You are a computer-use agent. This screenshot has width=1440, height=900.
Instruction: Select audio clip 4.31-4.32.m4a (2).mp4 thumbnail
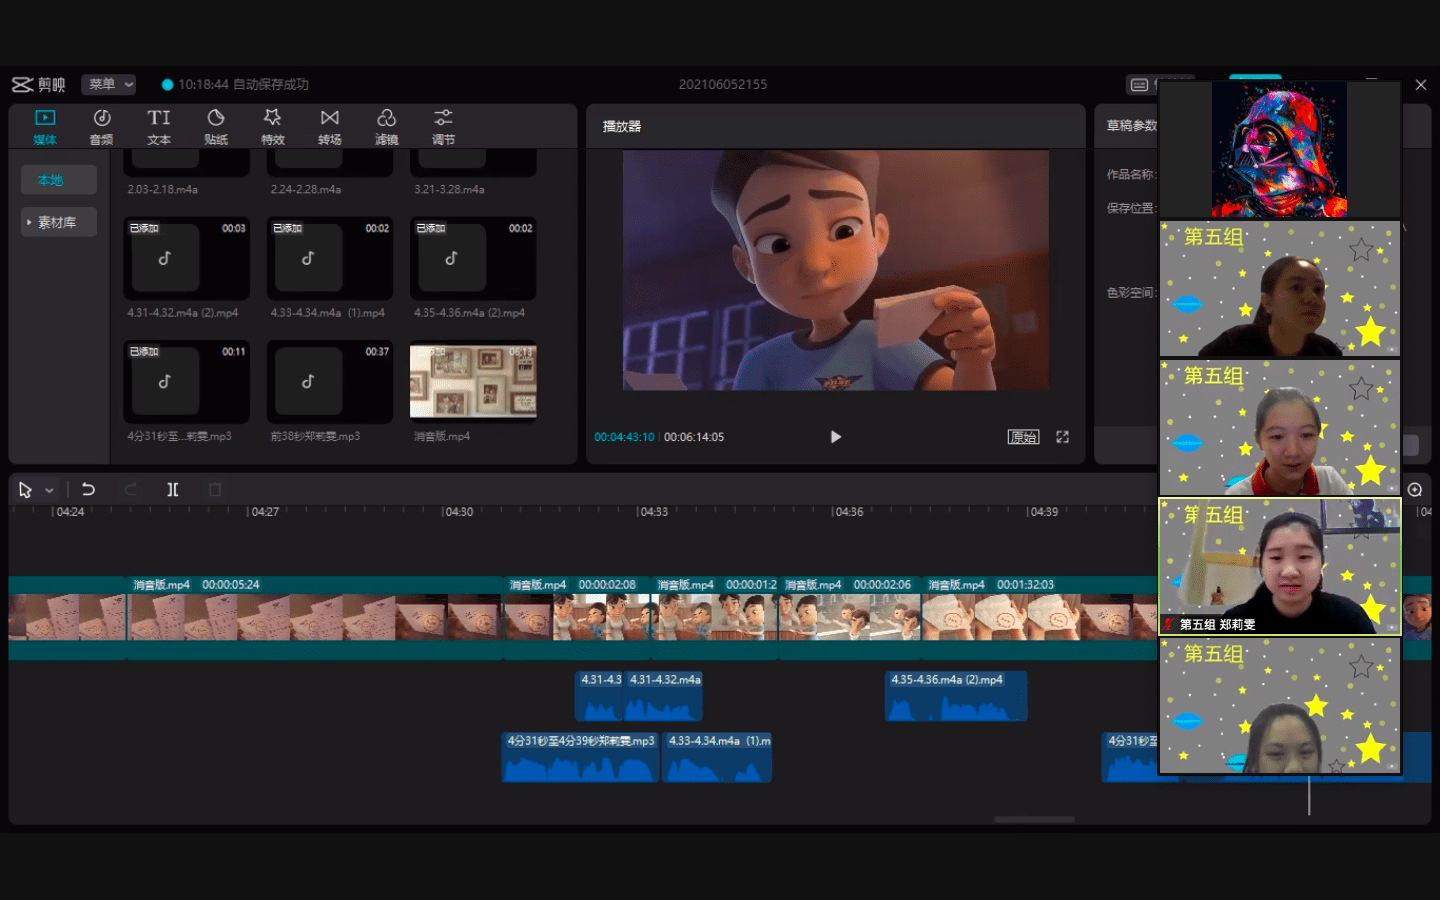tap(186, 259)
